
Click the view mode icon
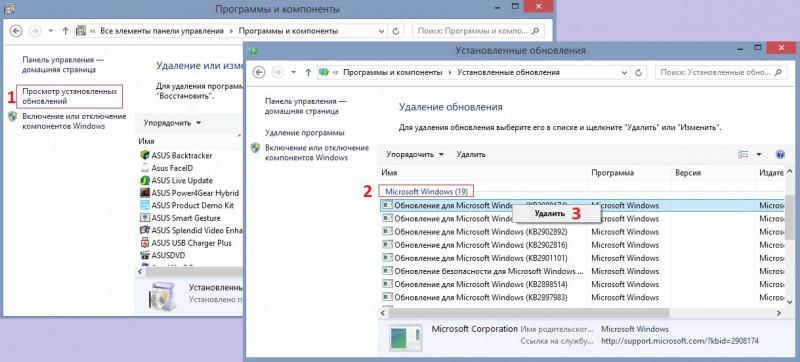click(x=743, y=154)
